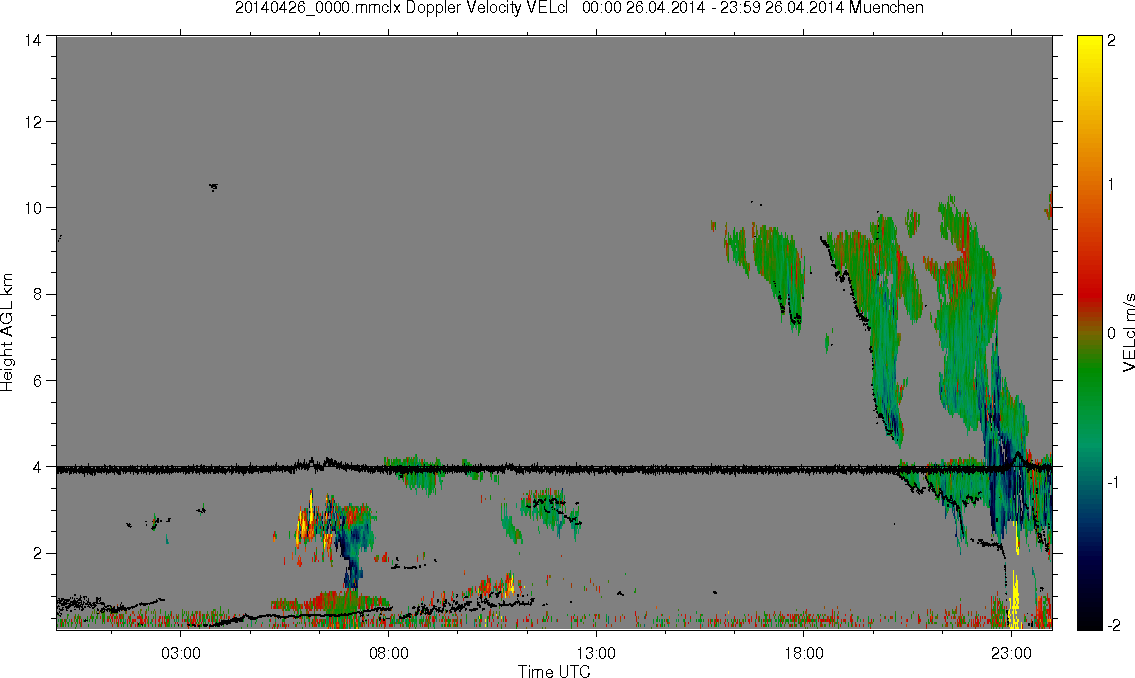Click the plot title text at top
Screen dimensions: 1135x678
click(579, 8)
